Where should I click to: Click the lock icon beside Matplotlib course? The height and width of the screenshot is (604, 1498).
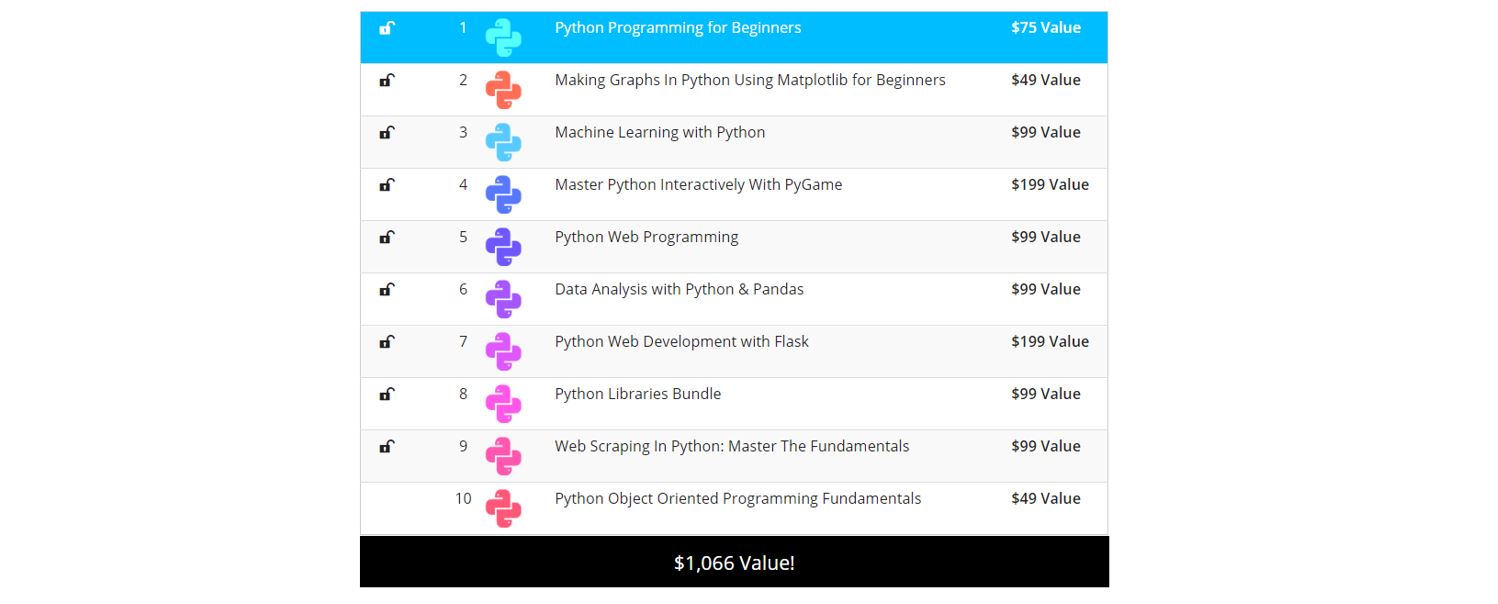(387, 80)
